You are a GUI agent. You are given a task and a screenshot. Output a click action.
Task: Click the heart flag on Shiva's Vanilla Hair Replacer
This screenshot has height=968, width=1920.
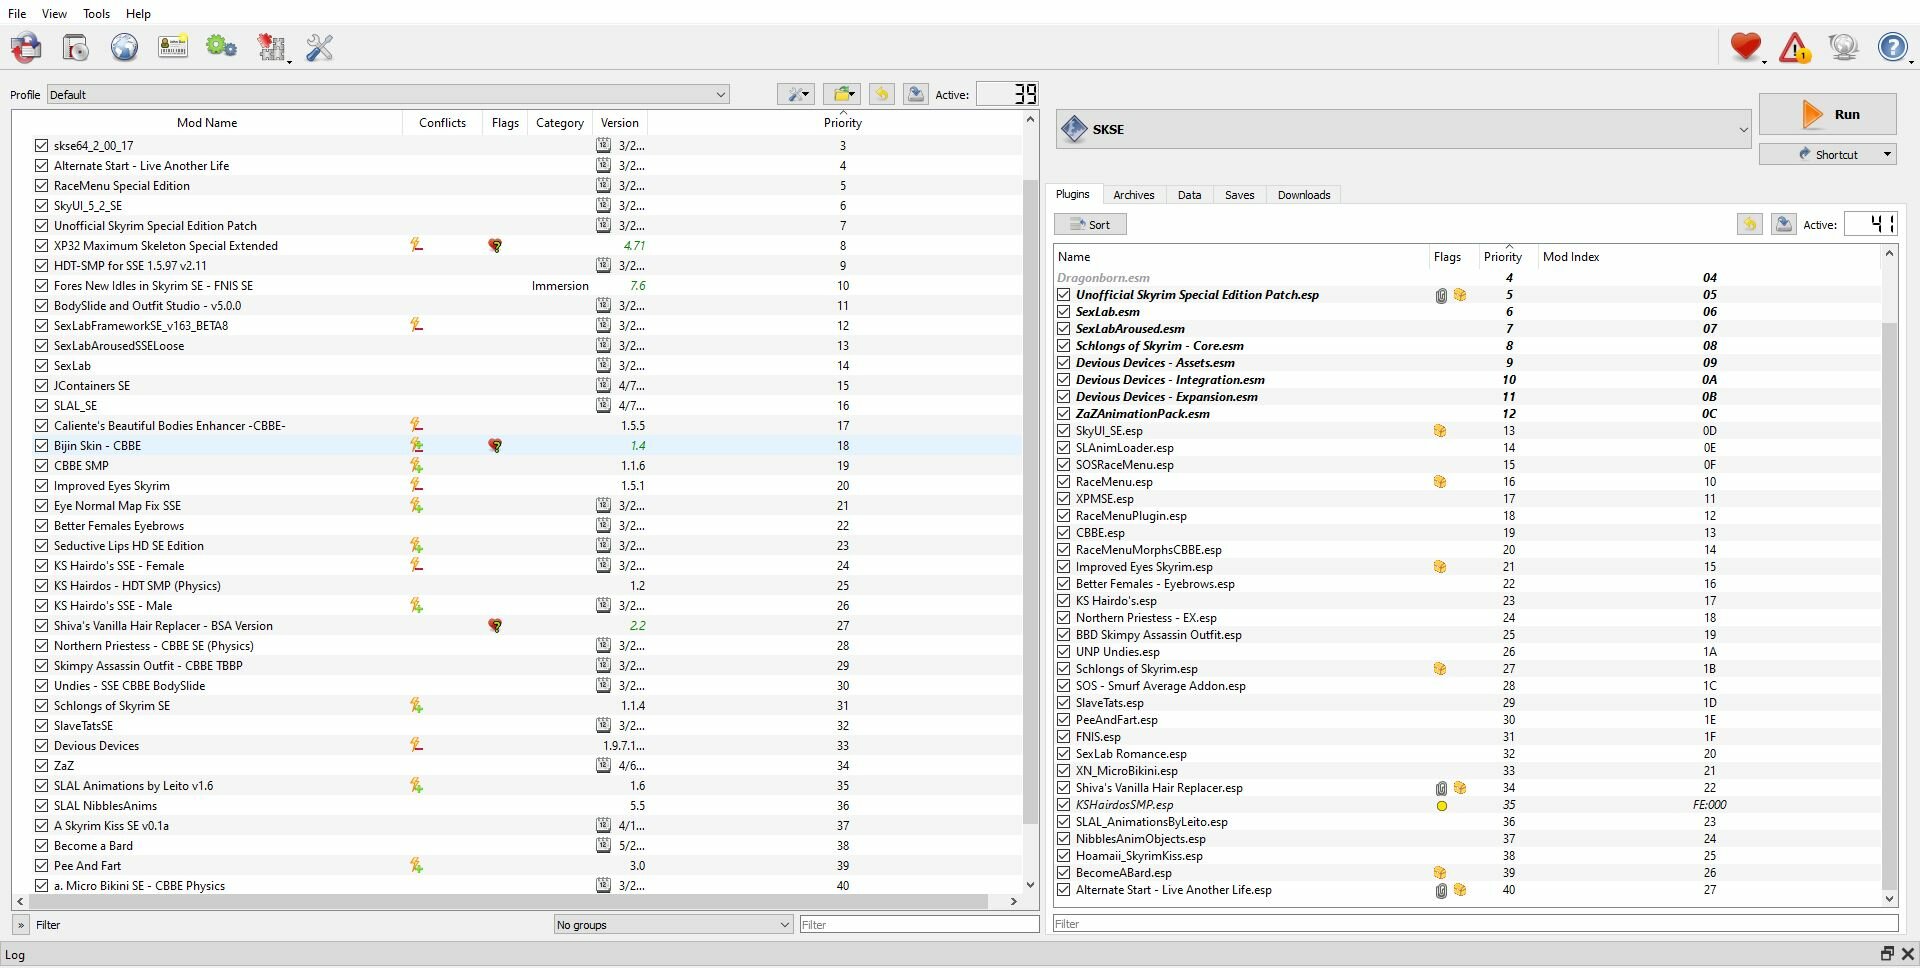495,626
